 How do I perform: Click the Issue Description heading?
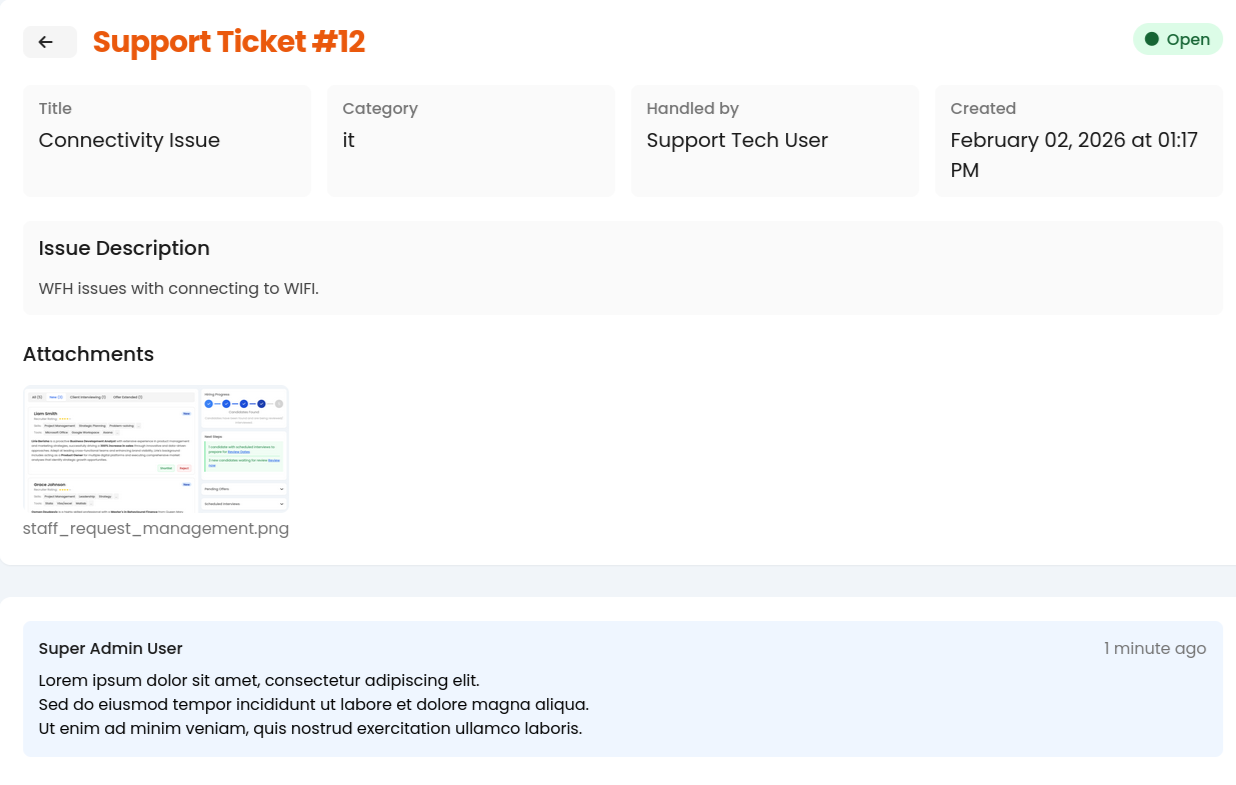124,248
